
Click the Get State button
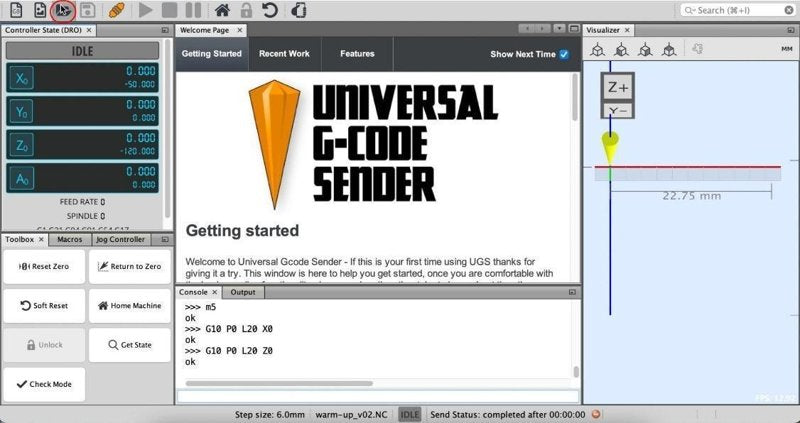pos(130,345)
